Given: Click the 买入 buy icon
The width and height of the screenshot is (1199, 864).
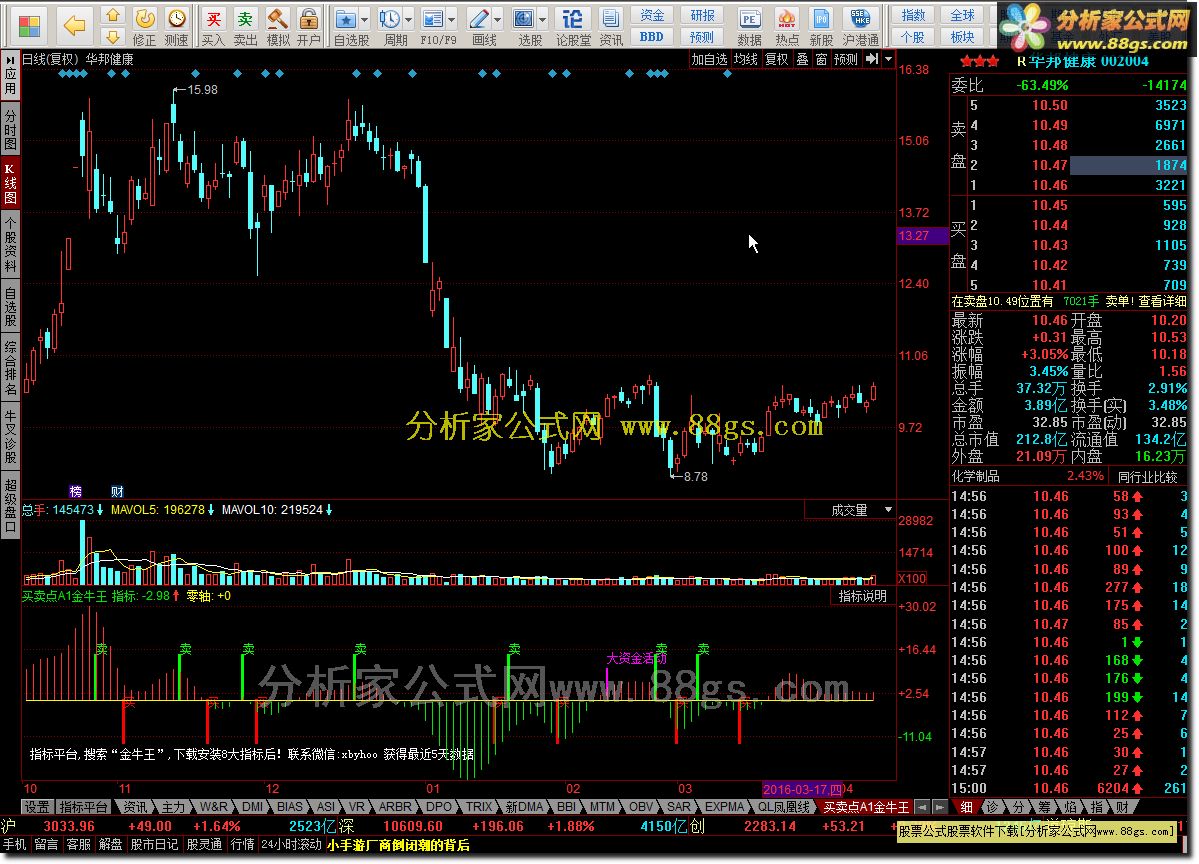Looking at the screenshot, I should pyautogui.click(x=213, y=27).
